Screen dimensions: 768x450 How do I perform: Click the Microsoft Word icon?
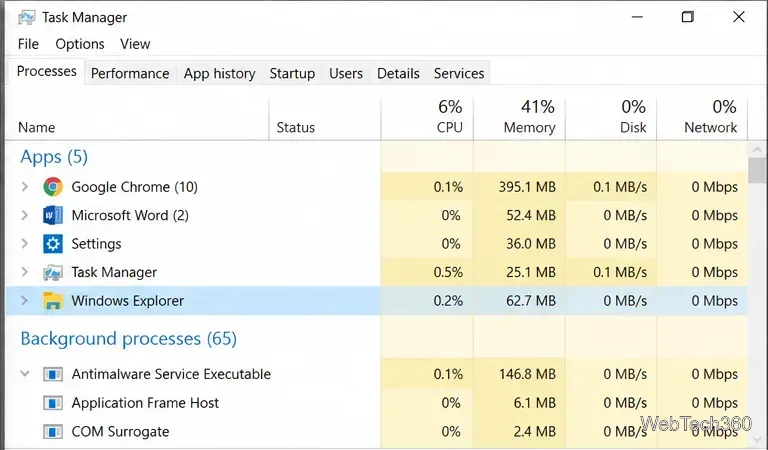(x=53, y=215)
